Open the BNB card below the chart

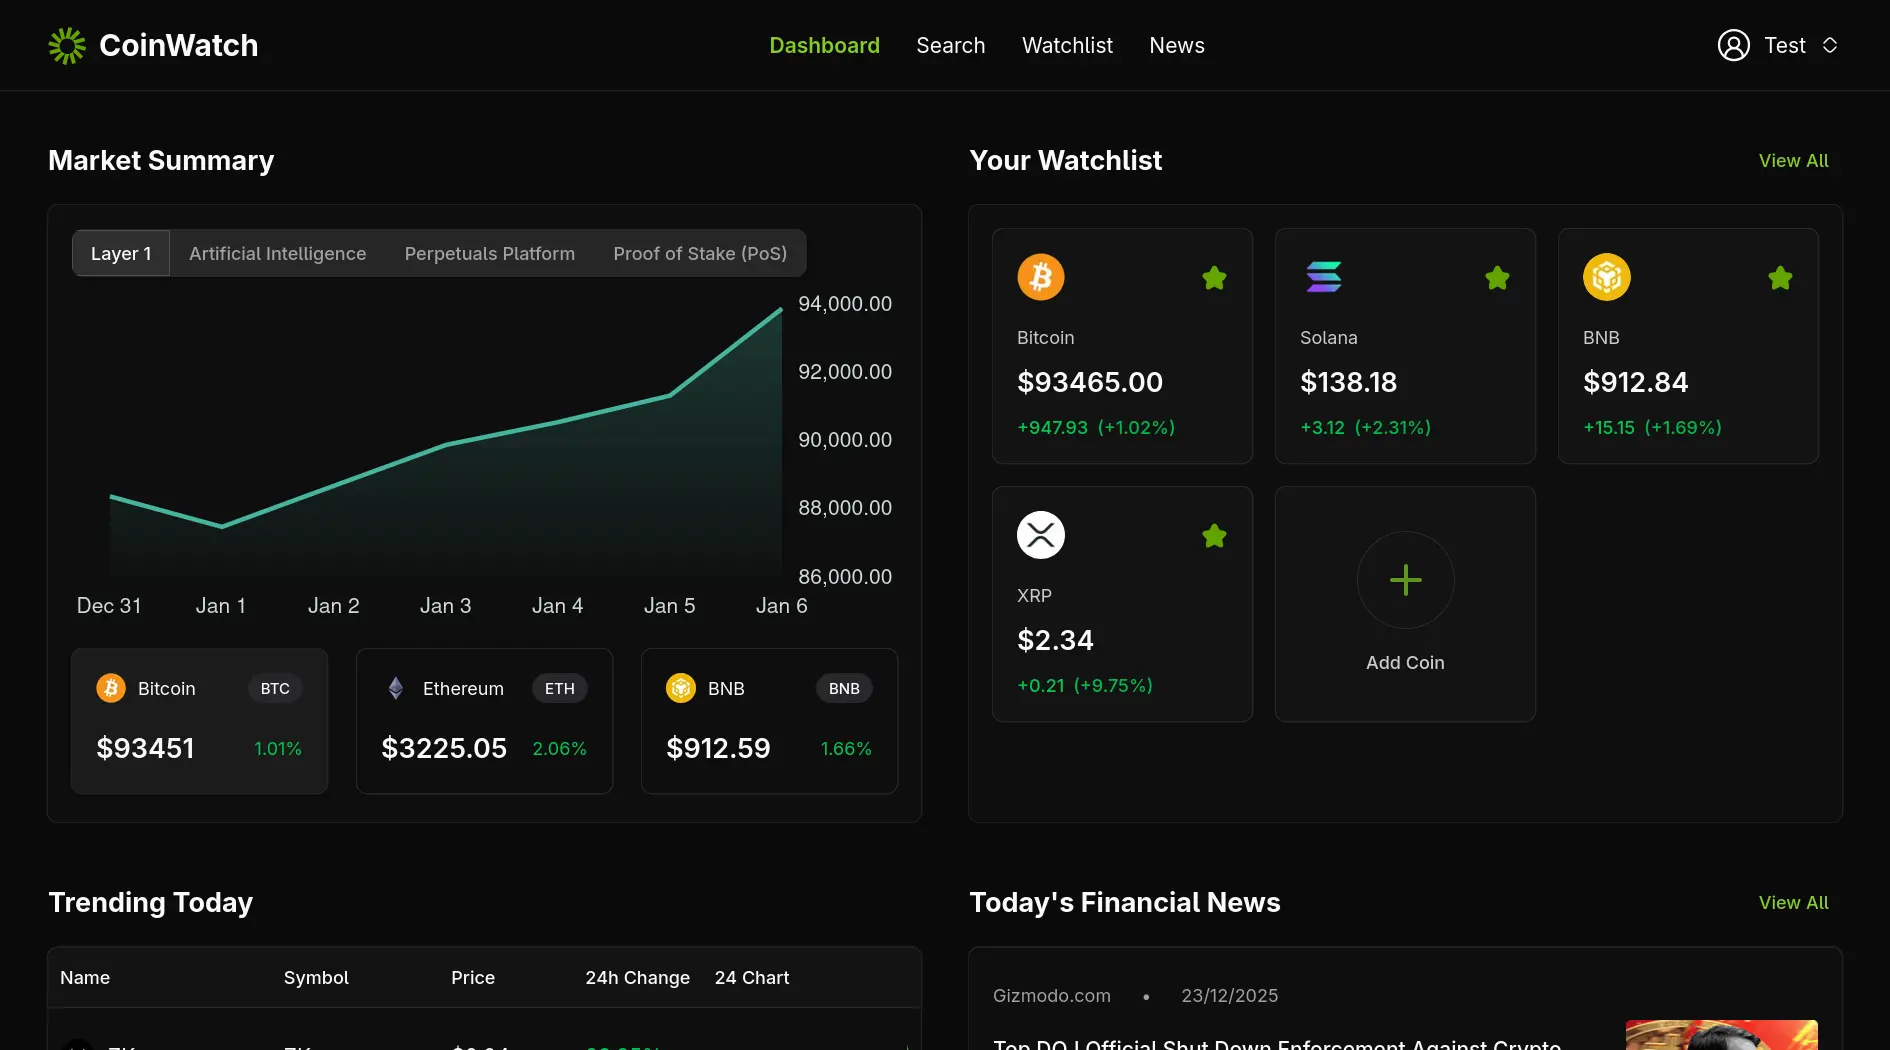coord(769,721)
